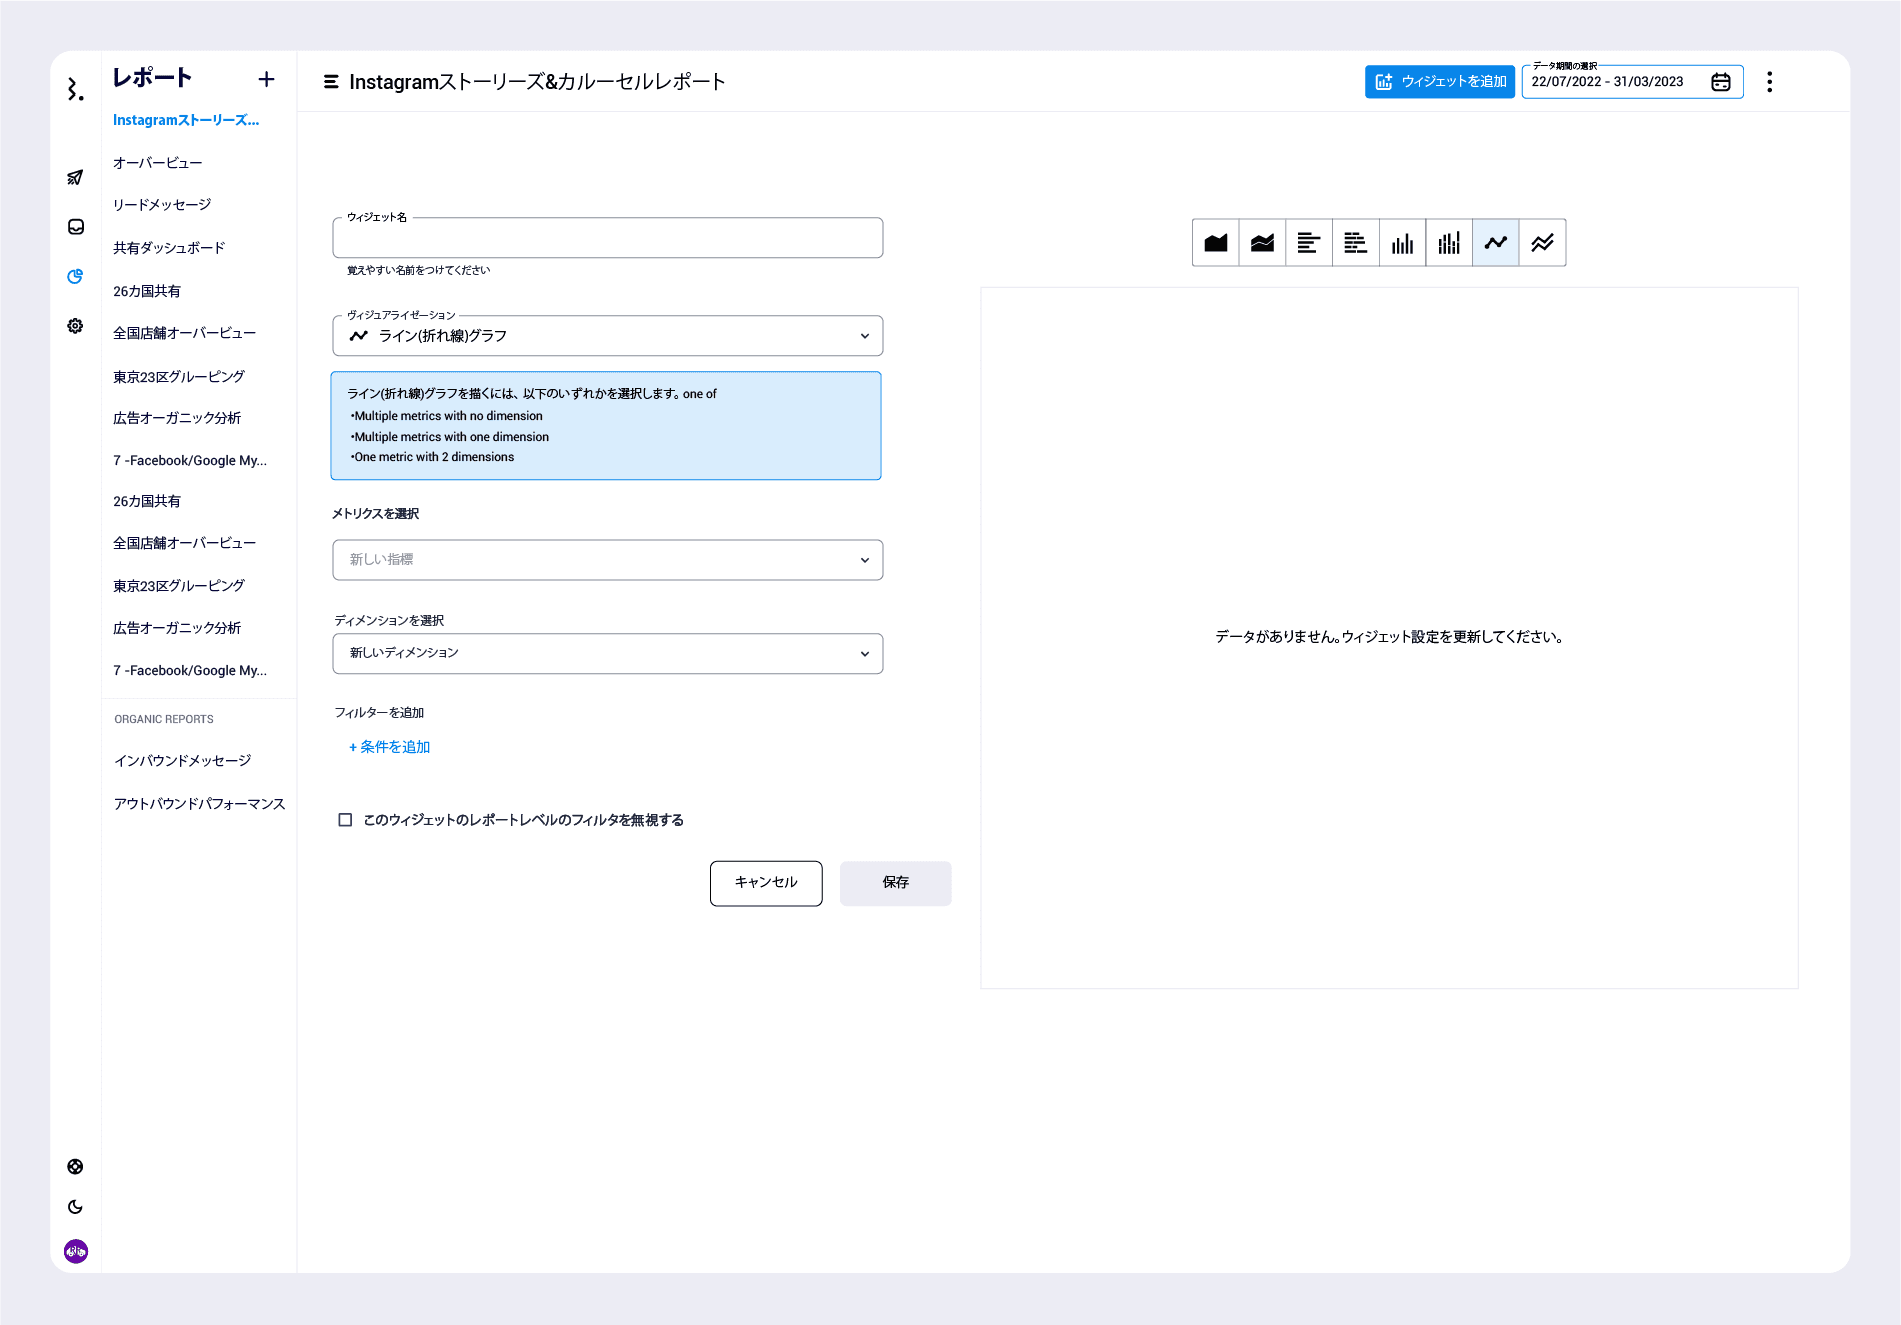Viewport: 1901px width, 1325px height.
Task: Open the 新しいディメンション dropdown
Action: pos(607,654)
